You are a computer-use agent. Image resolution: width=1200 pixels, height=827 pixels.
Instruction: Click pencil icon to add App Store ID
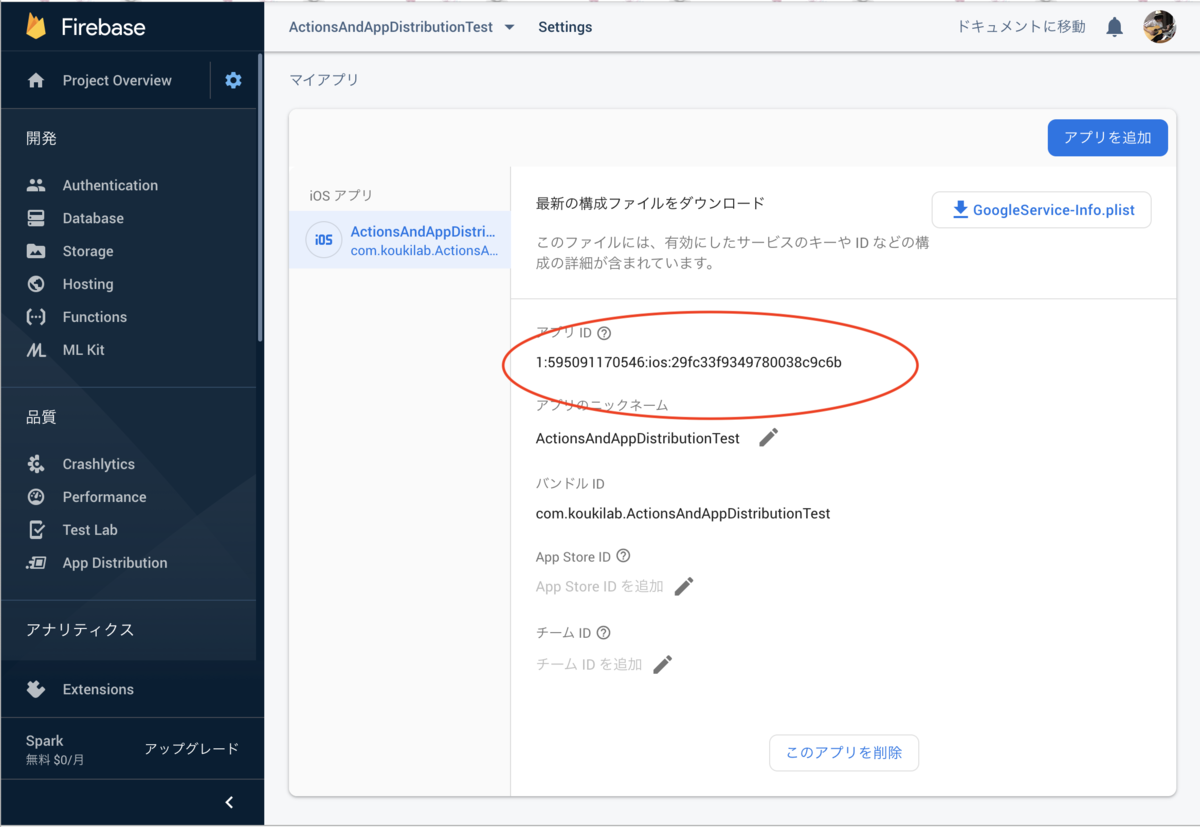point(684,586)
